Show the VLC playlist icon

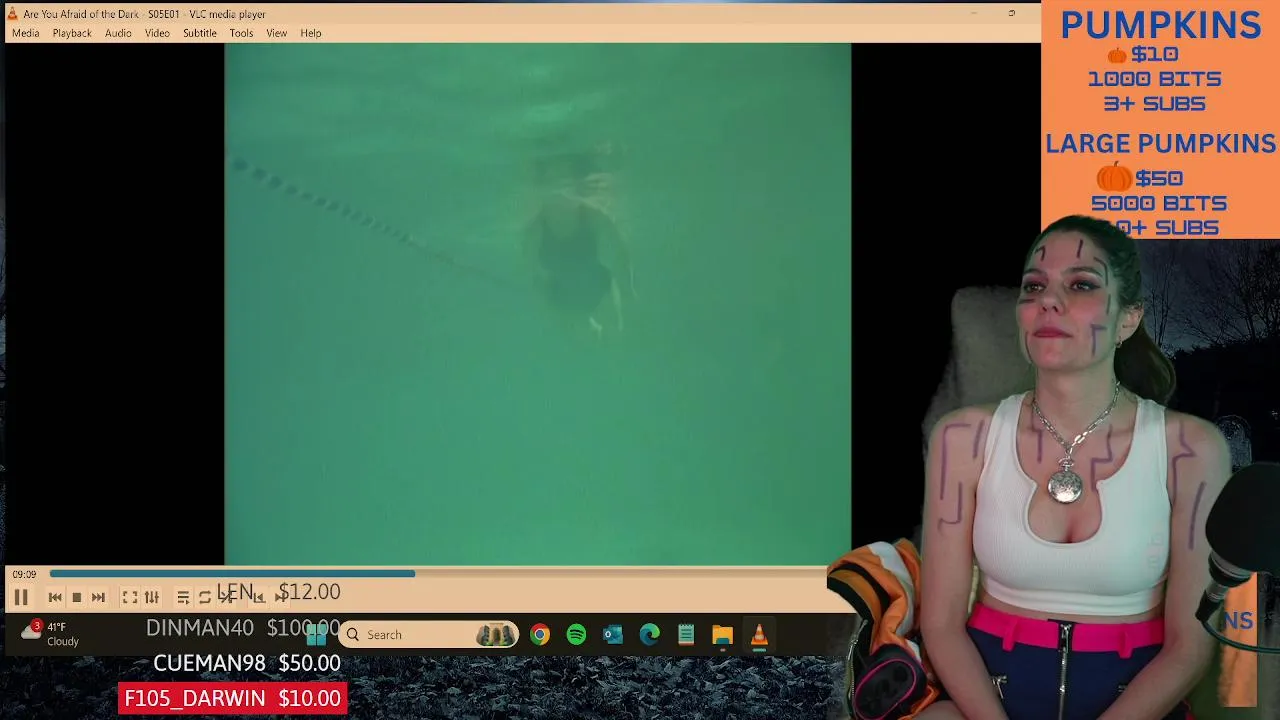tap(183, 597)
